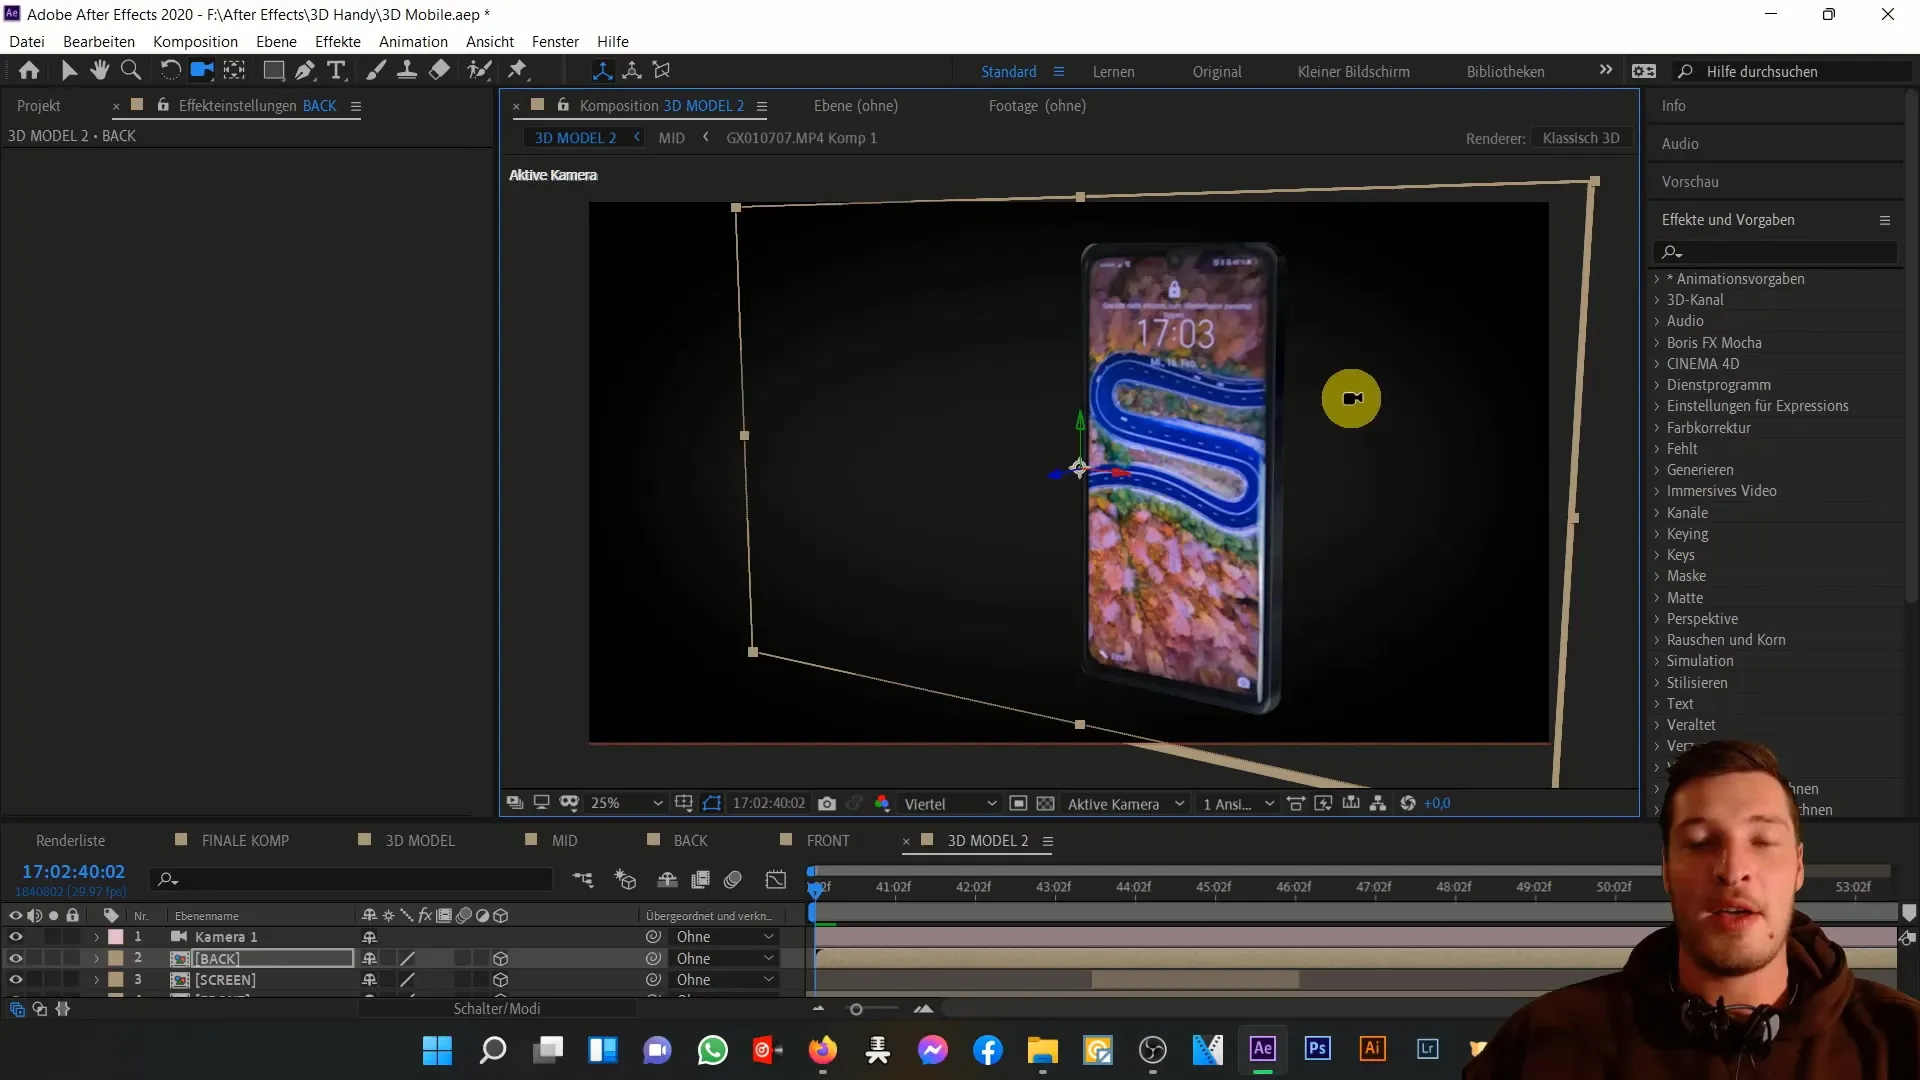Image resolution: width=1920 pixels, height=1080 pixels.
Task: Open the Komposition menu
Action: pos(195,41)
